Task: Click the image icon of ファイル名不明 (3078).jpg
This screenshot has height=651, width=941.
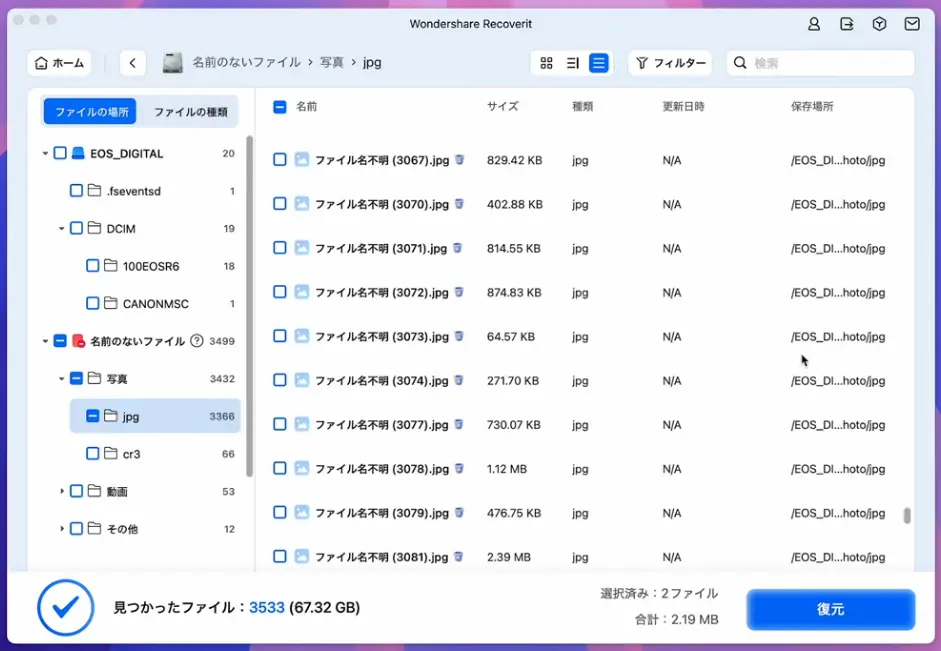Action: (x=302, y=469)
